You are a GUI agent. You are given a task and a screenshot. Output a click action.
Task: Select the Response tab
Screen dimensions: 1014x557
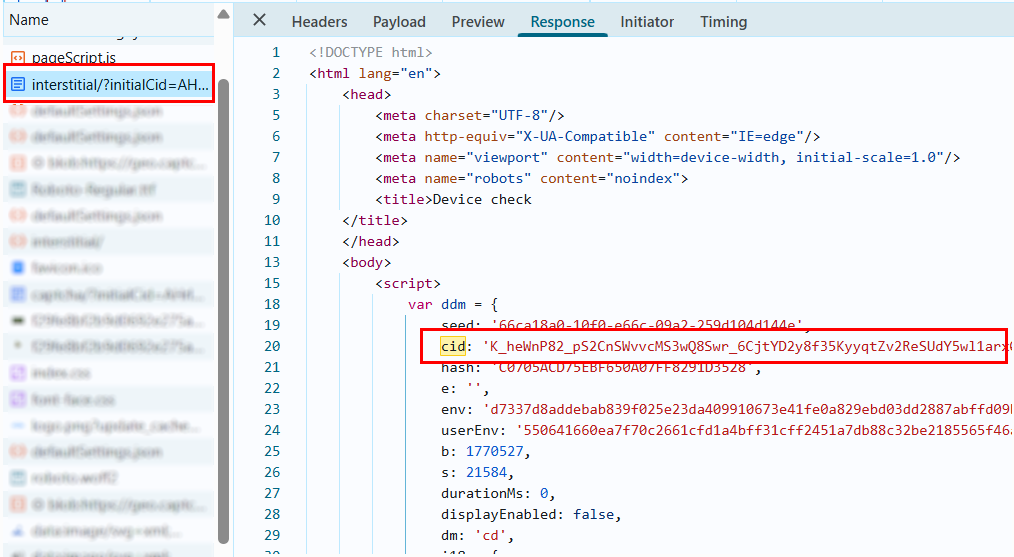coord(562,22)
